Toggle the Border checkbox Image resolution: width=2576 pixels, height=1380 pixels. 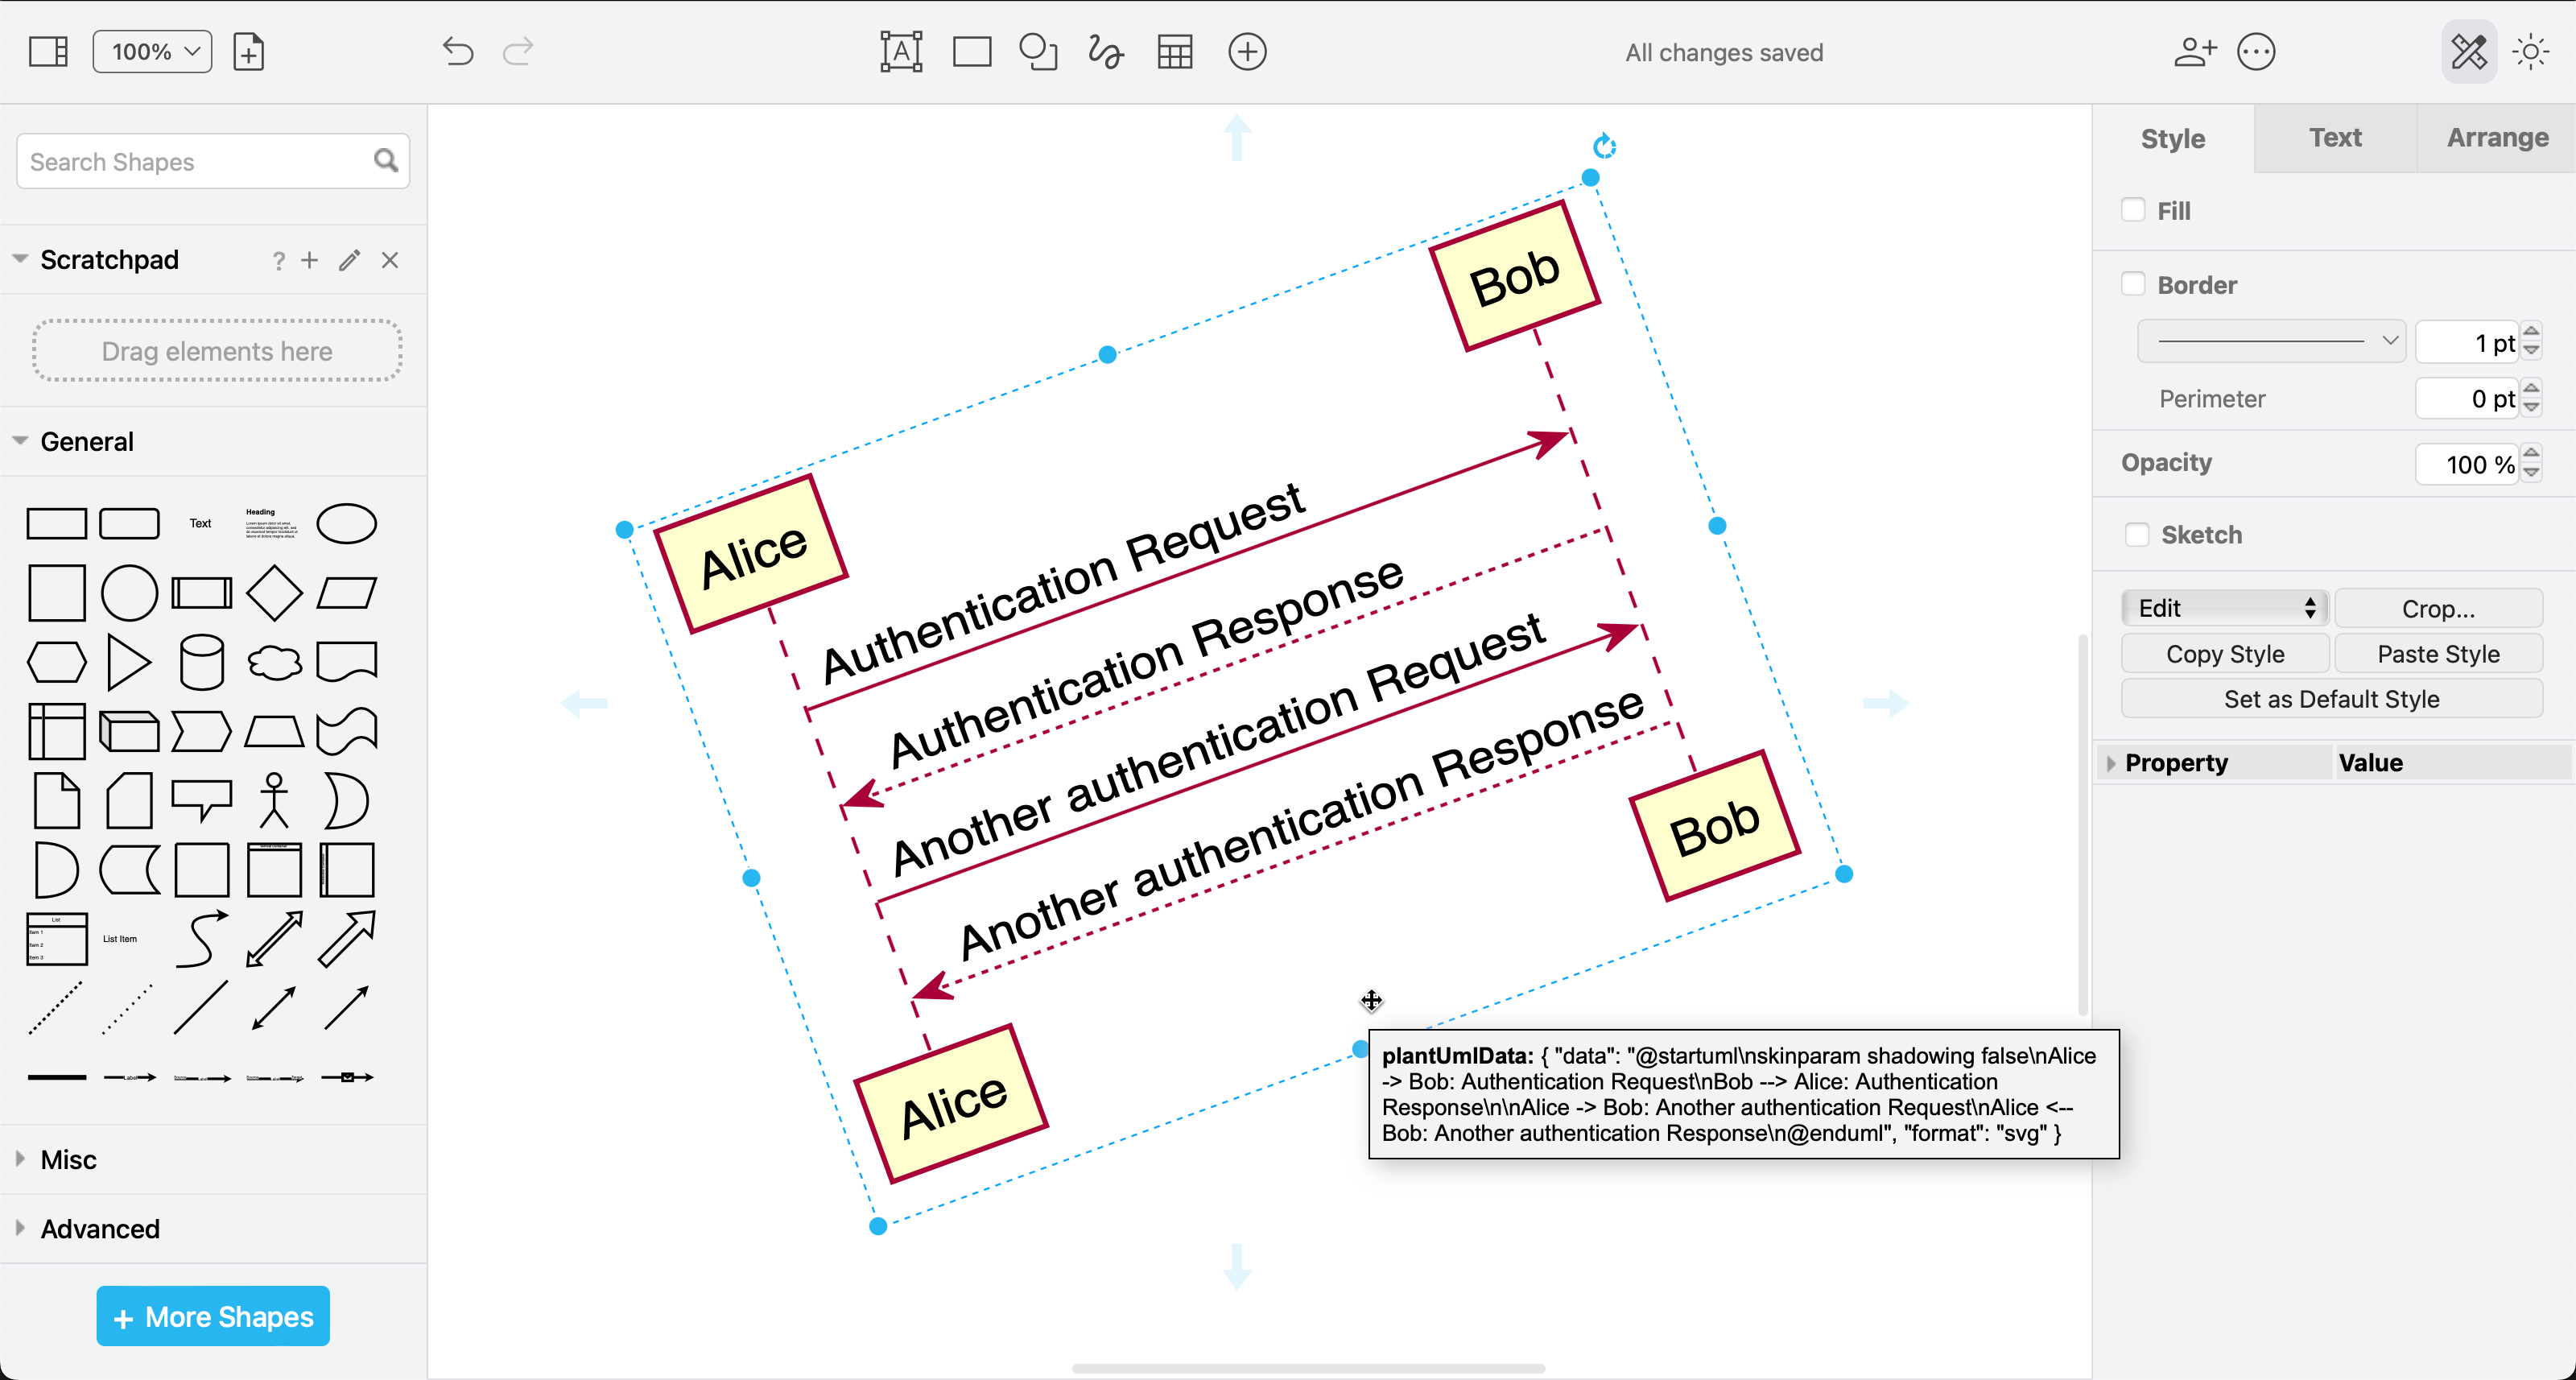point(2133,283)
